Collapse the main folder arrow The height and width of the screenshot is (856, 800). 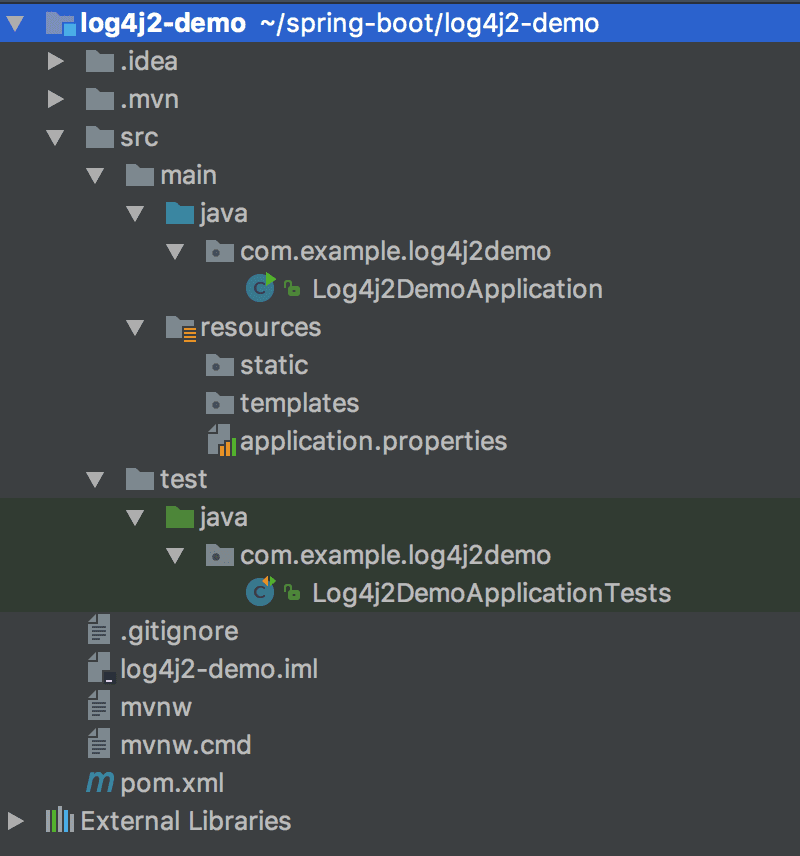coord(95,176)
